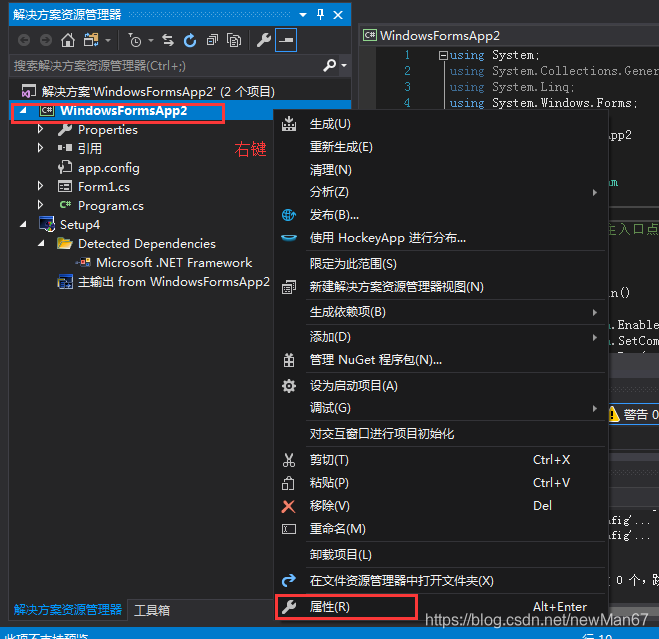Collapse the Setup4 project node

tap(23, 224)
